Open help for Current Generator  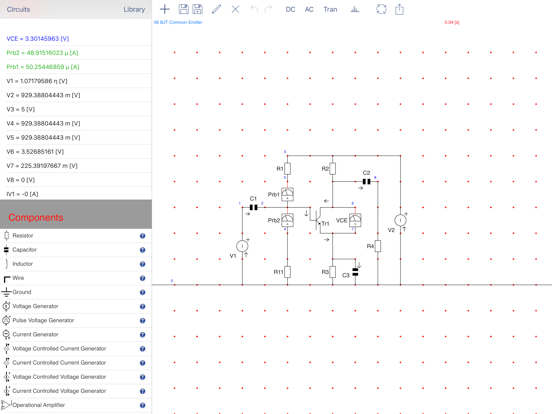[142, 334]
